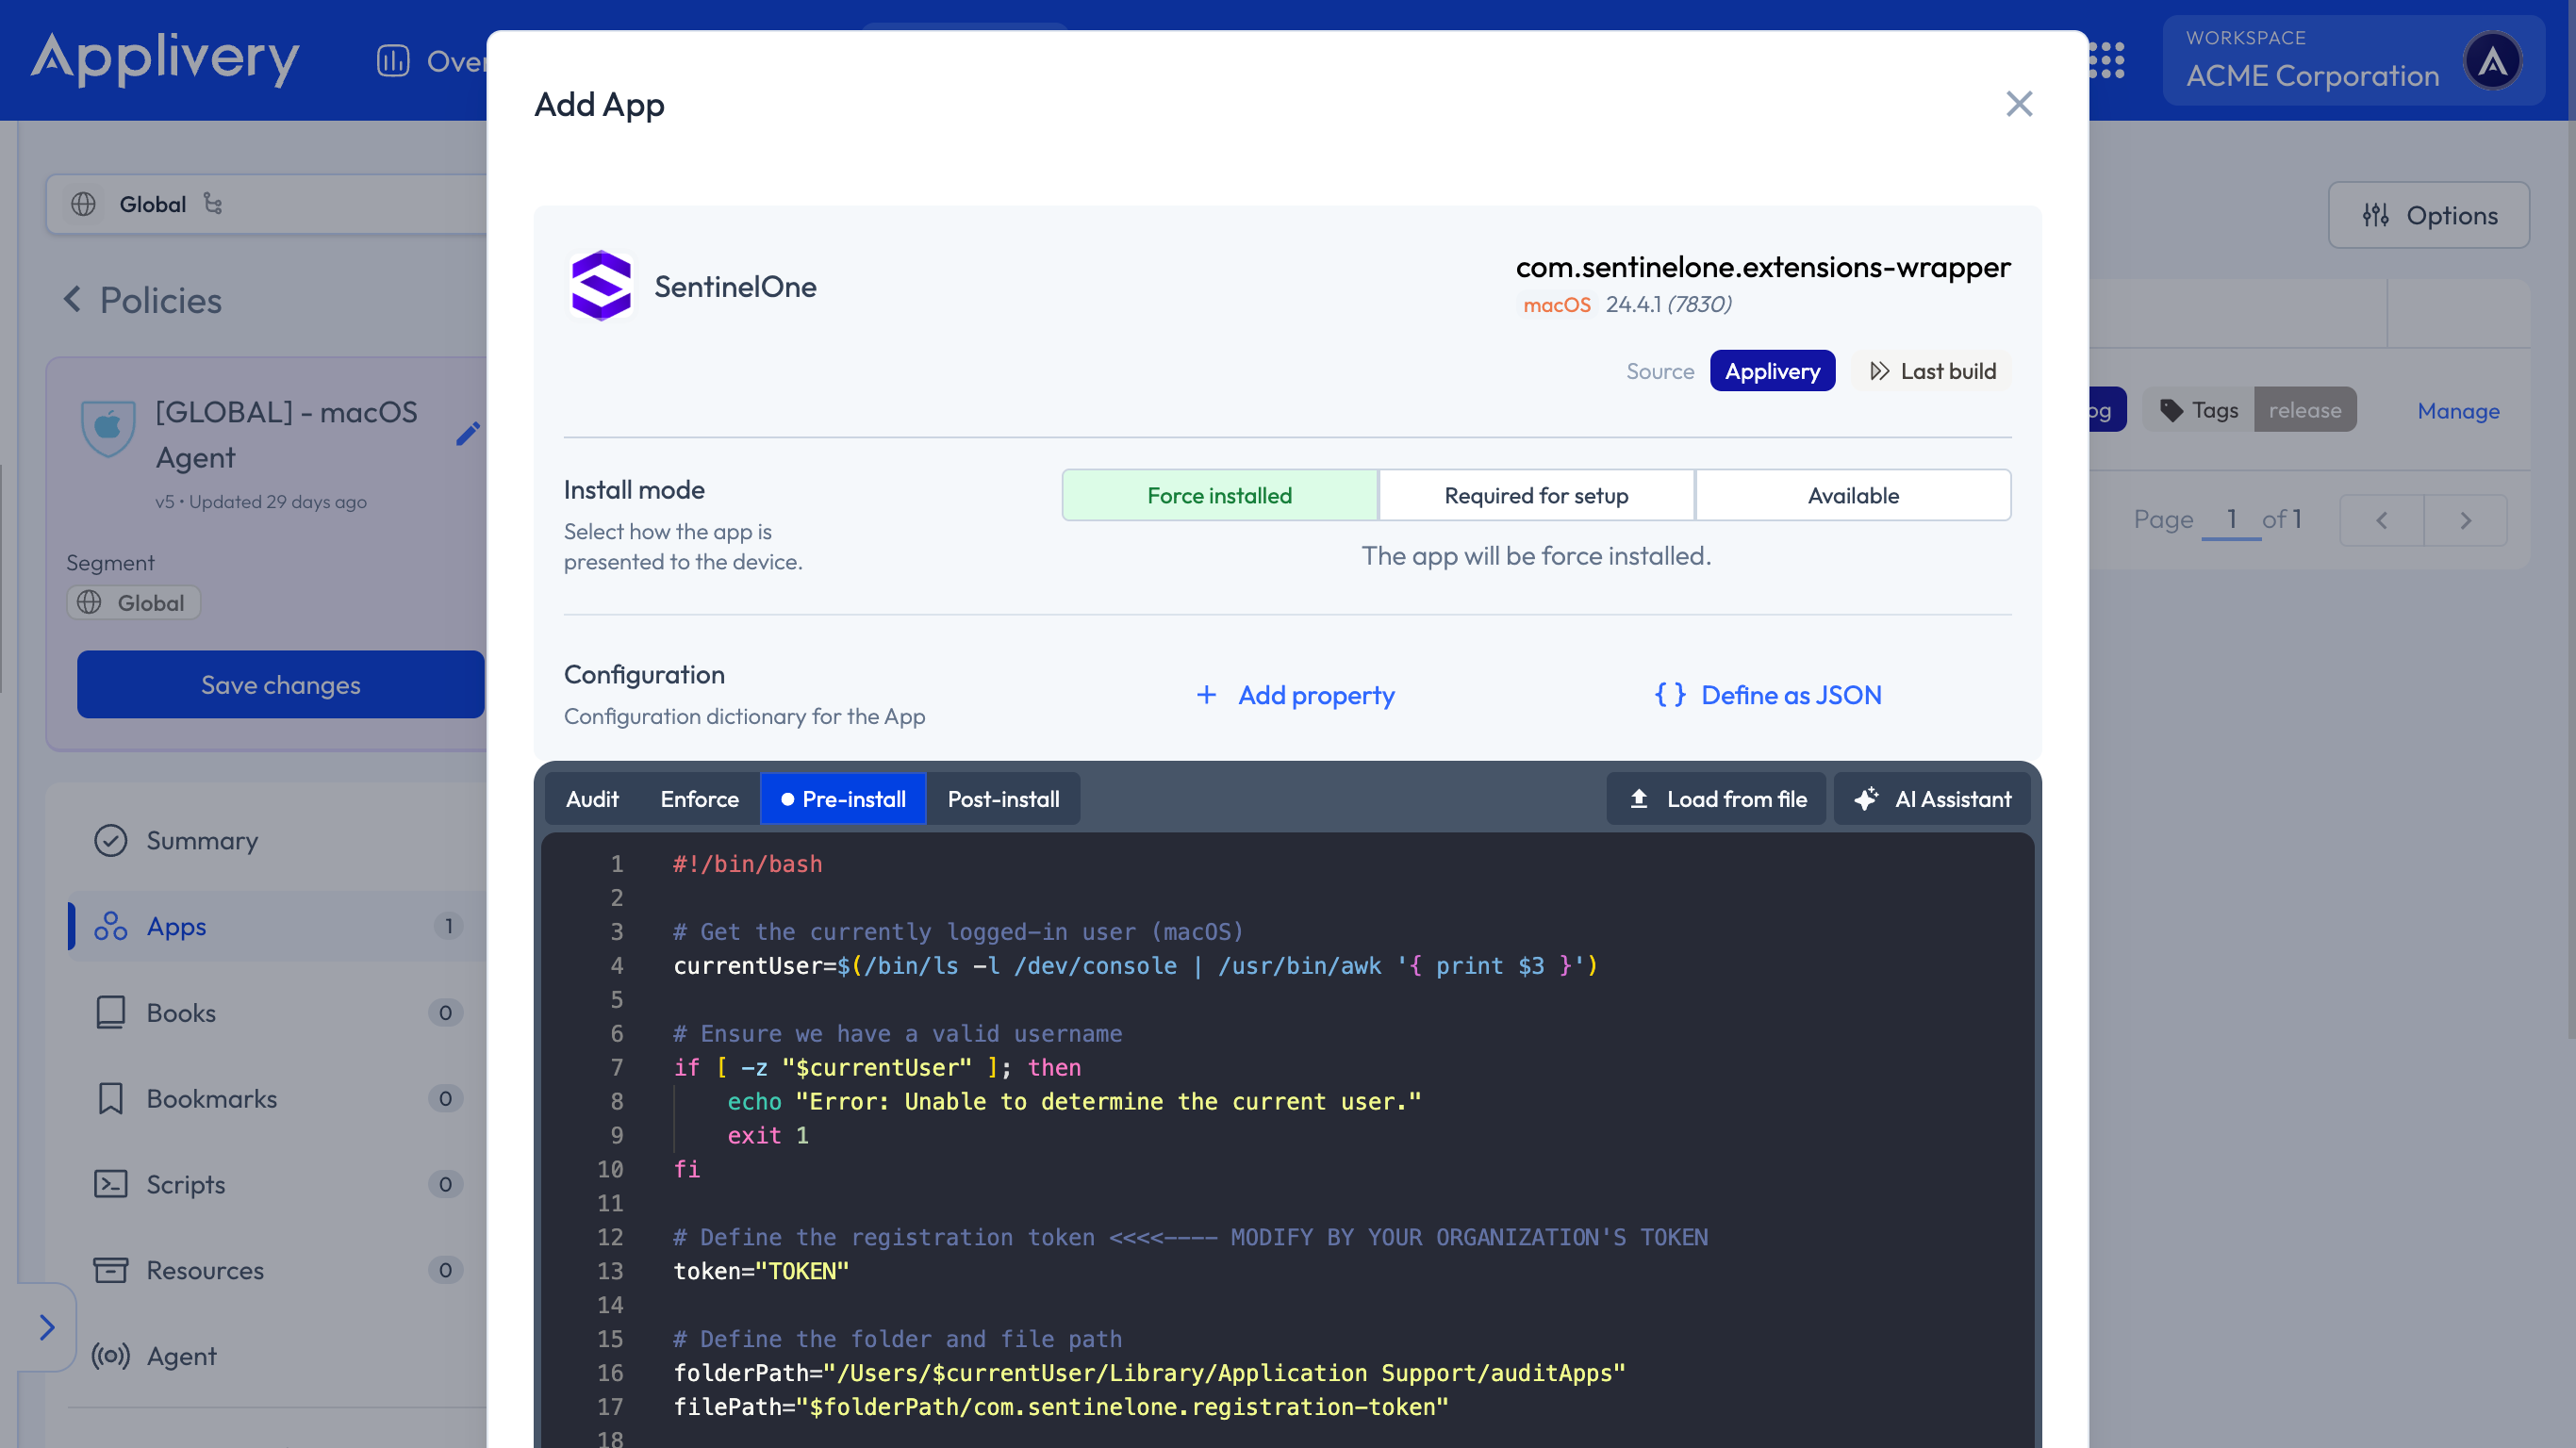Click the segment tree icon beside Global
Screen dimensions: 2576x1448
pos(212,204)
